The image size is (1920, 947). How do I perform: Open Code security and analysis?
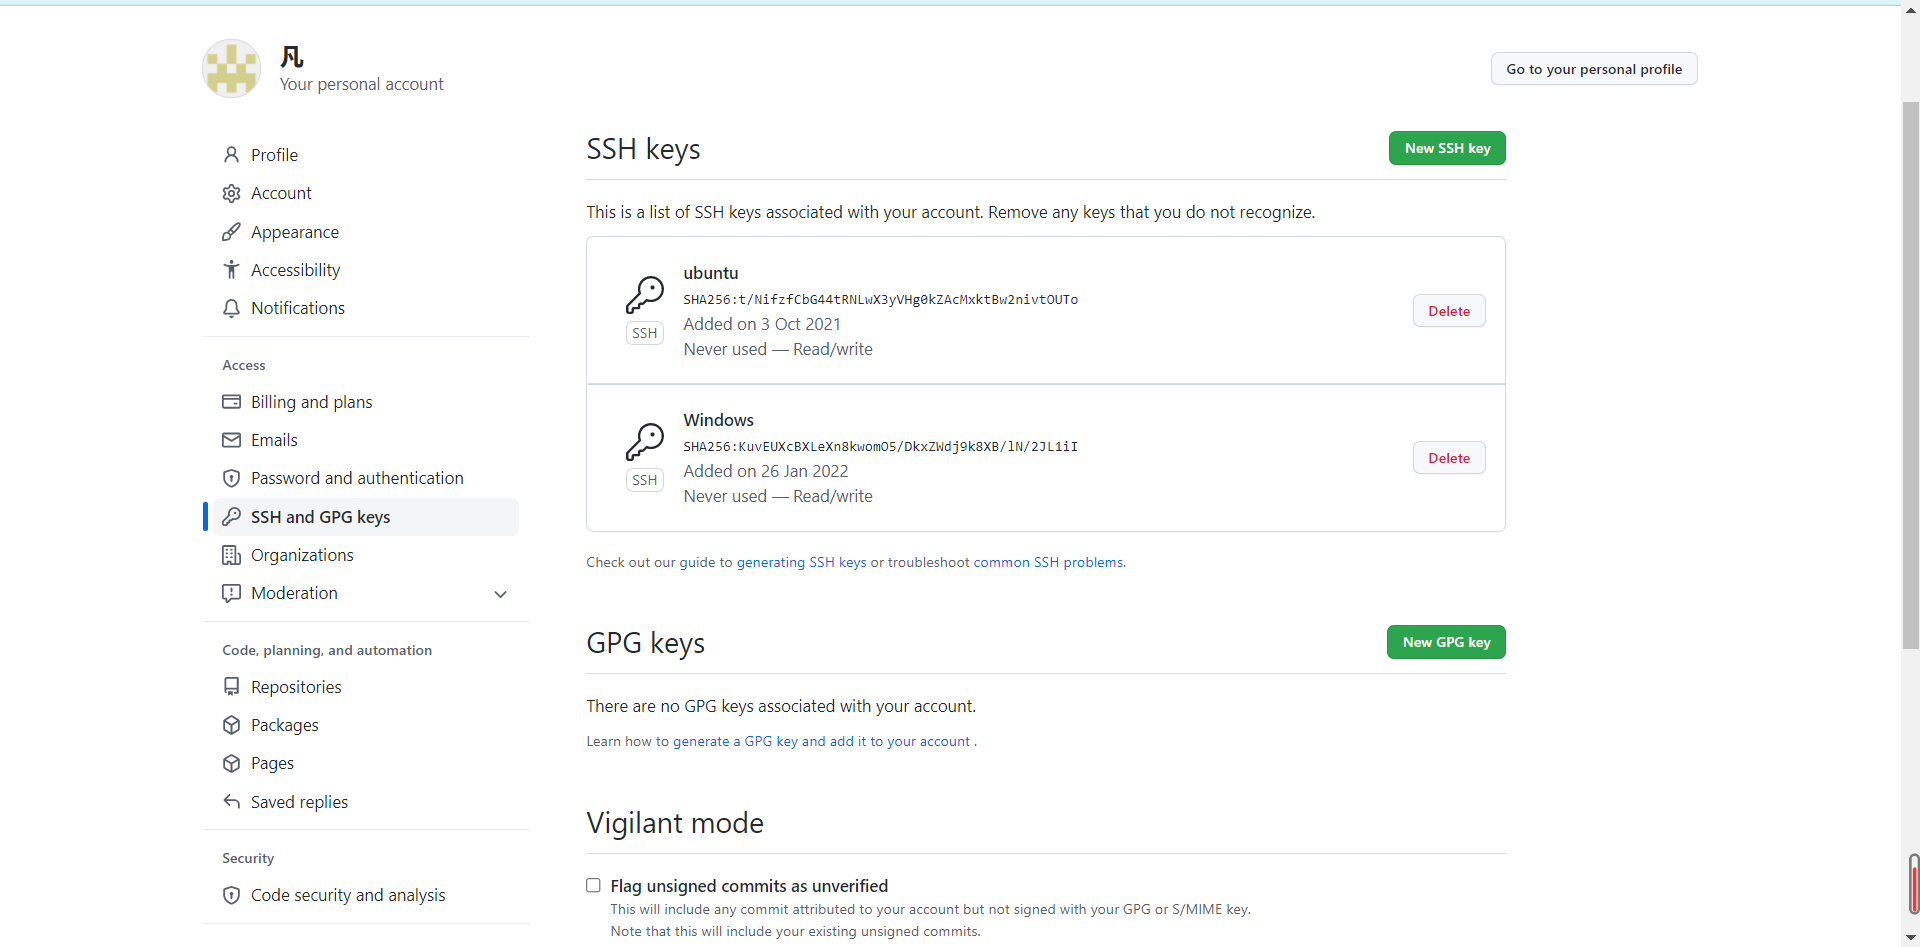(365, 895)
